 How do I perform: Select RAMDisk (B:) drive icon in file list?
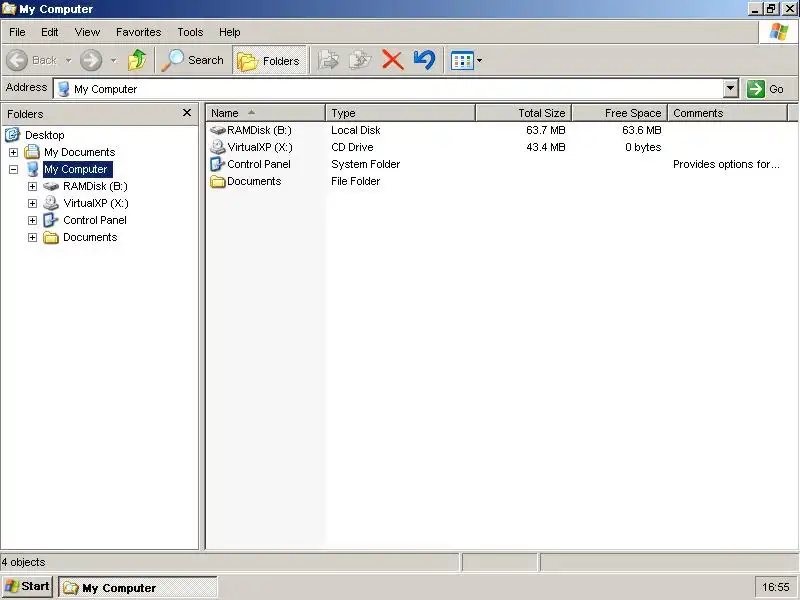point(217,130)
